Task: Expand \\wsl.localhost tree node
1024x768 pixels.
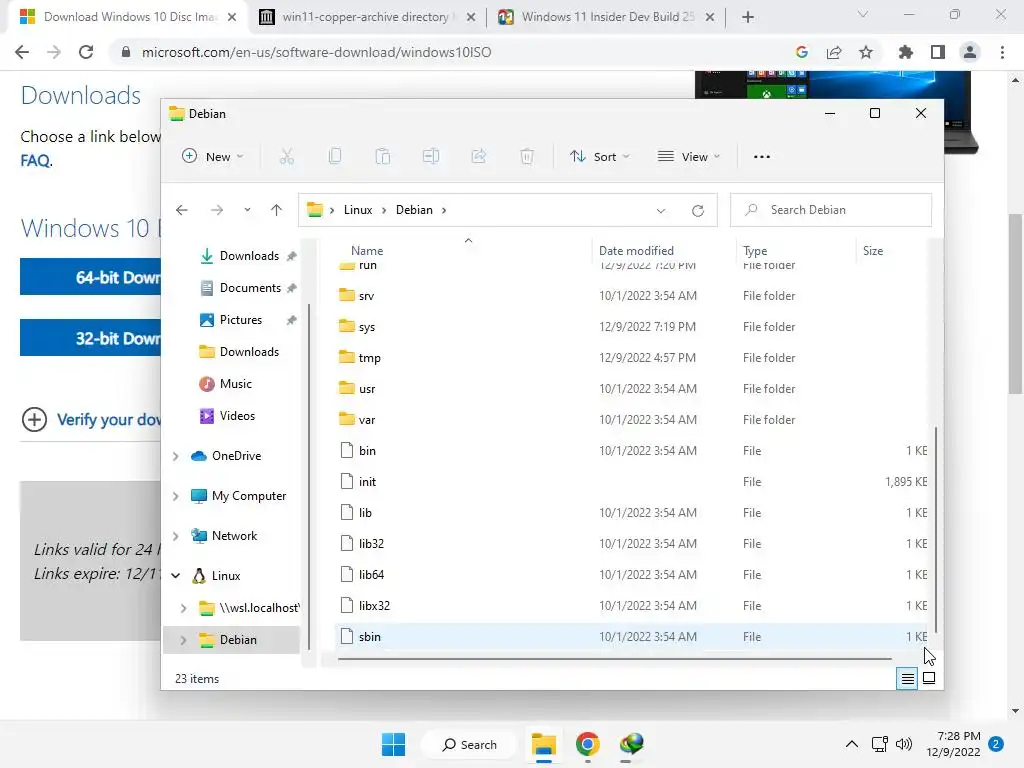Action: coord(184,608)
